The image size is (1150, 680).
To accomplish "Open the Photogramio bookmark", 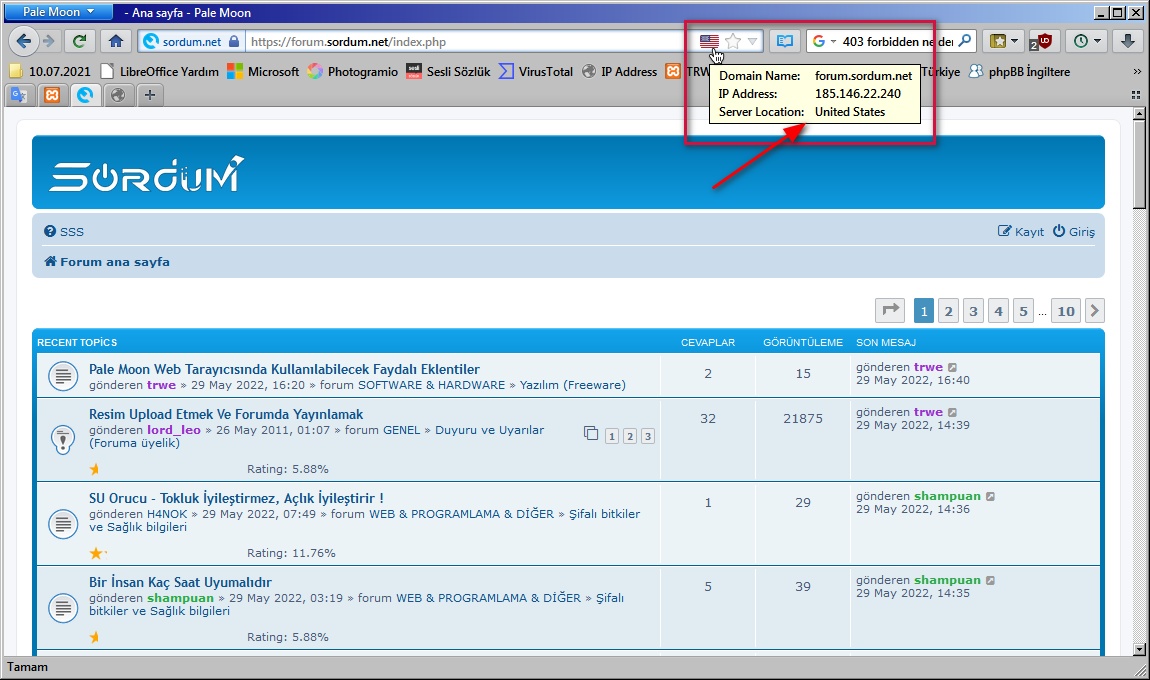I will coord(353,71).
